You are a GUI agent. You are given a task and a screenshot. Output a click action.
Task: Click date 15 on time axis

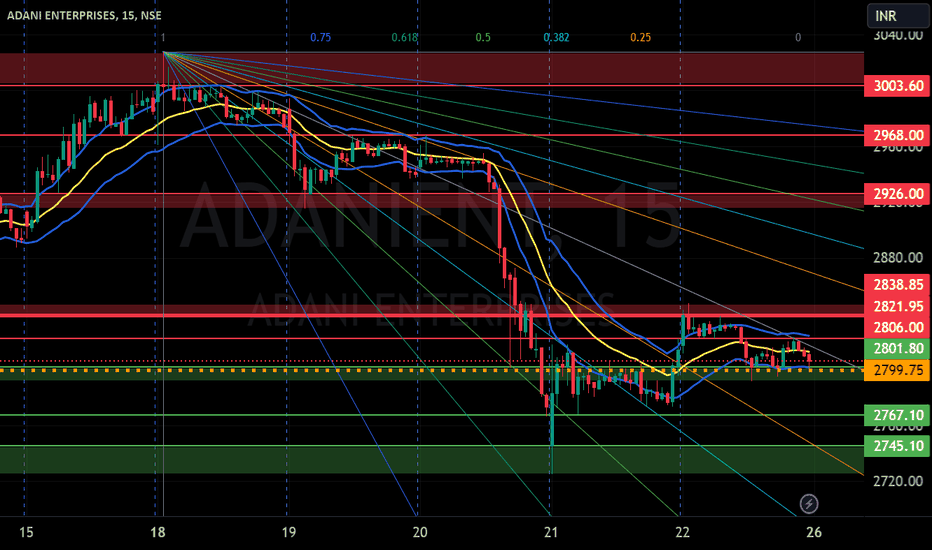click(x=26, y=532)
